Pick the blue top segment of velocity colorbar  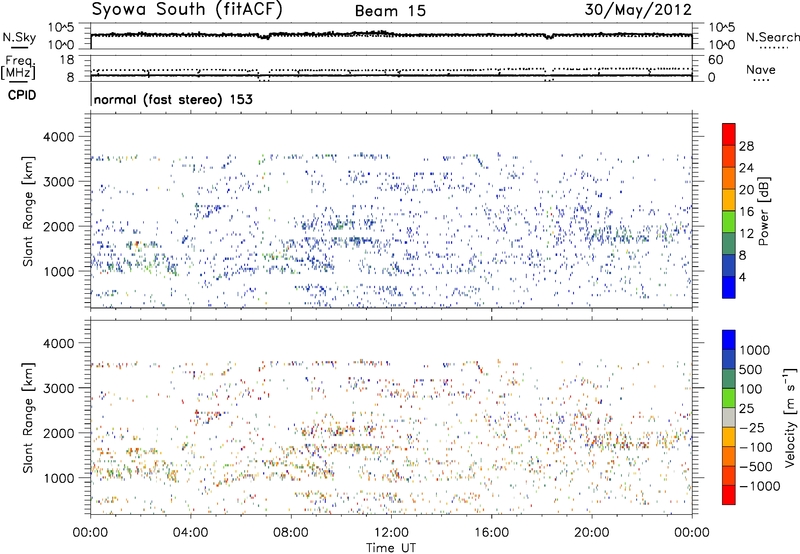[x=729, y=340]
